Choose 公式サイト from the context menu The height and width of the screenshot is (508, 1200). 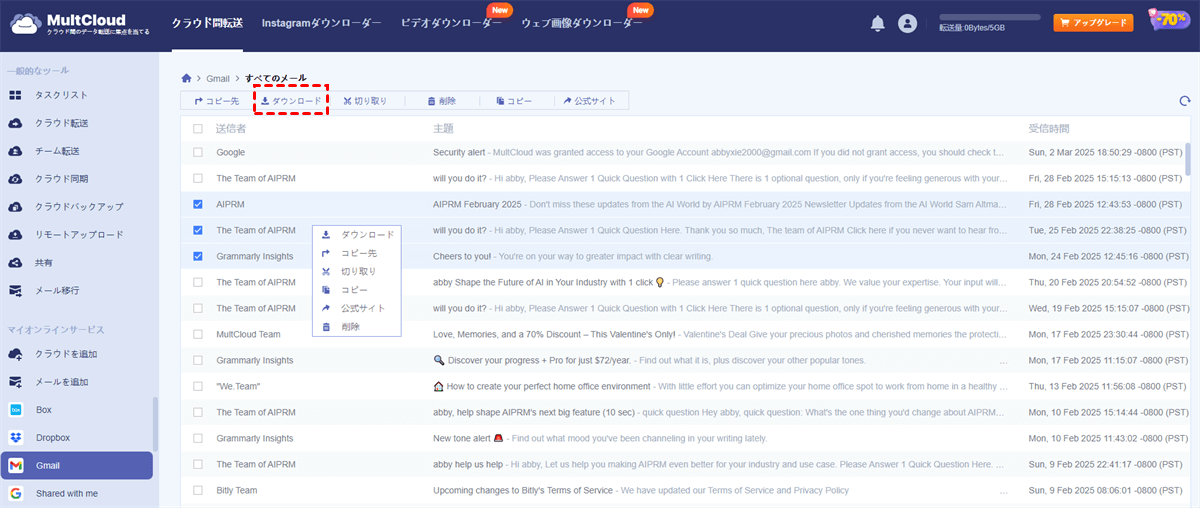357,308
